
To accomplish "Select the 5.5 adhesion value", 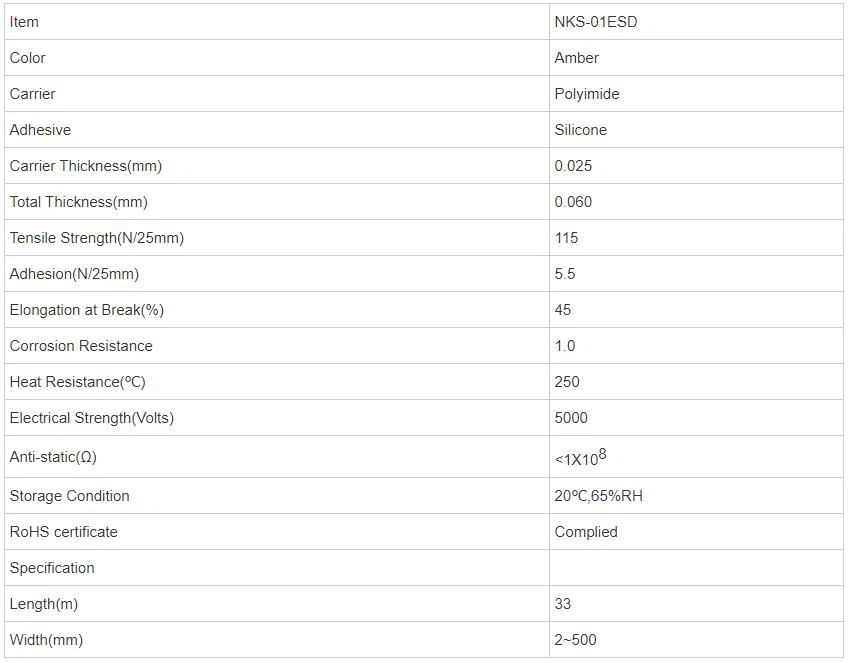I will point(565,274).
